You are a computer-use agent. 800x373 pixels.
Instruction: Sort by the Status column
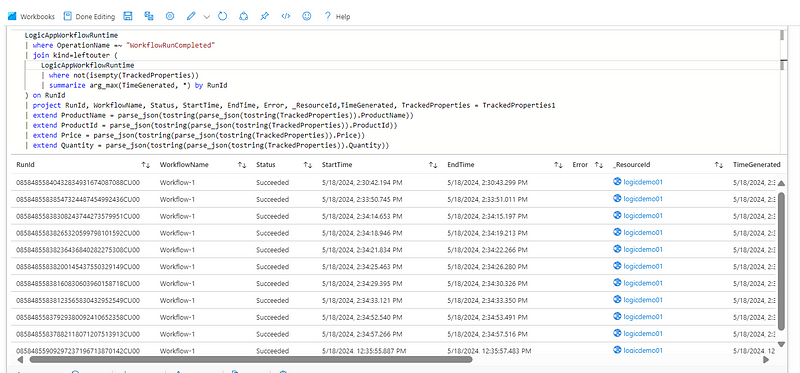point(308,165)
